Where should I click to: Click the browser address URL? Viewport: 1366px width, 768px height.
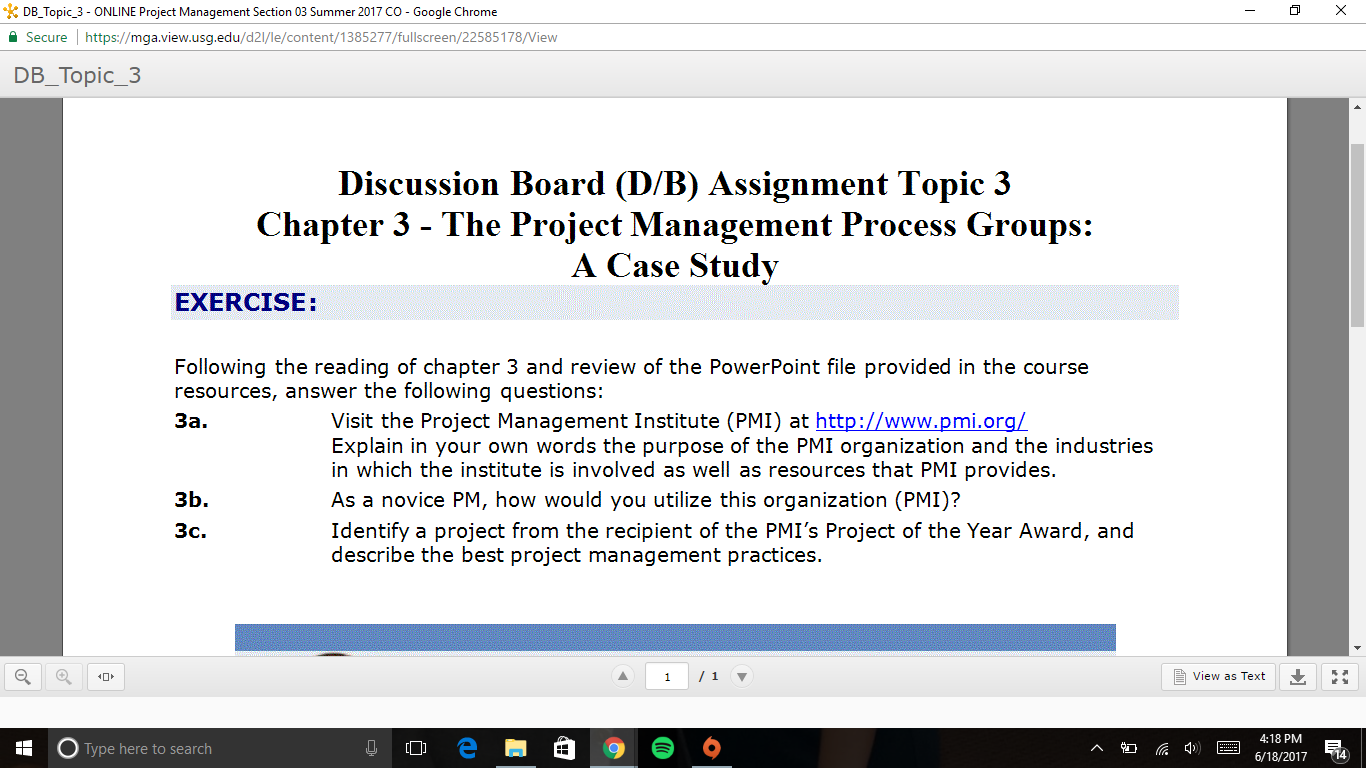(x=321, y=37)
